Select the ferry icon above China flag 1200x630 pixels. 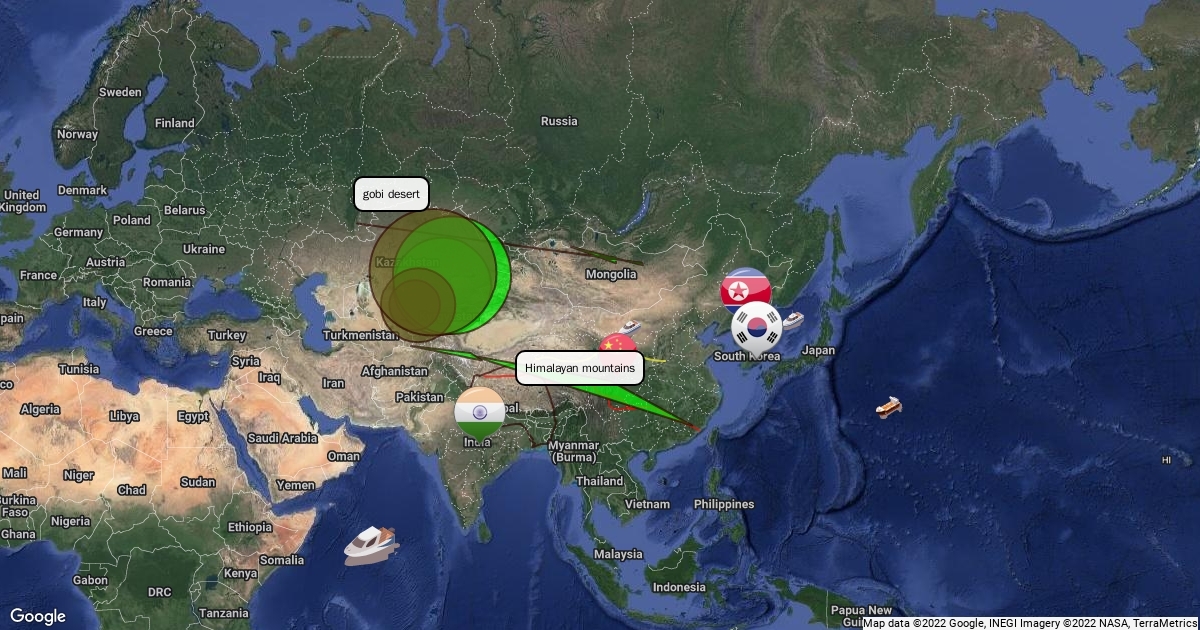[630, 328]
